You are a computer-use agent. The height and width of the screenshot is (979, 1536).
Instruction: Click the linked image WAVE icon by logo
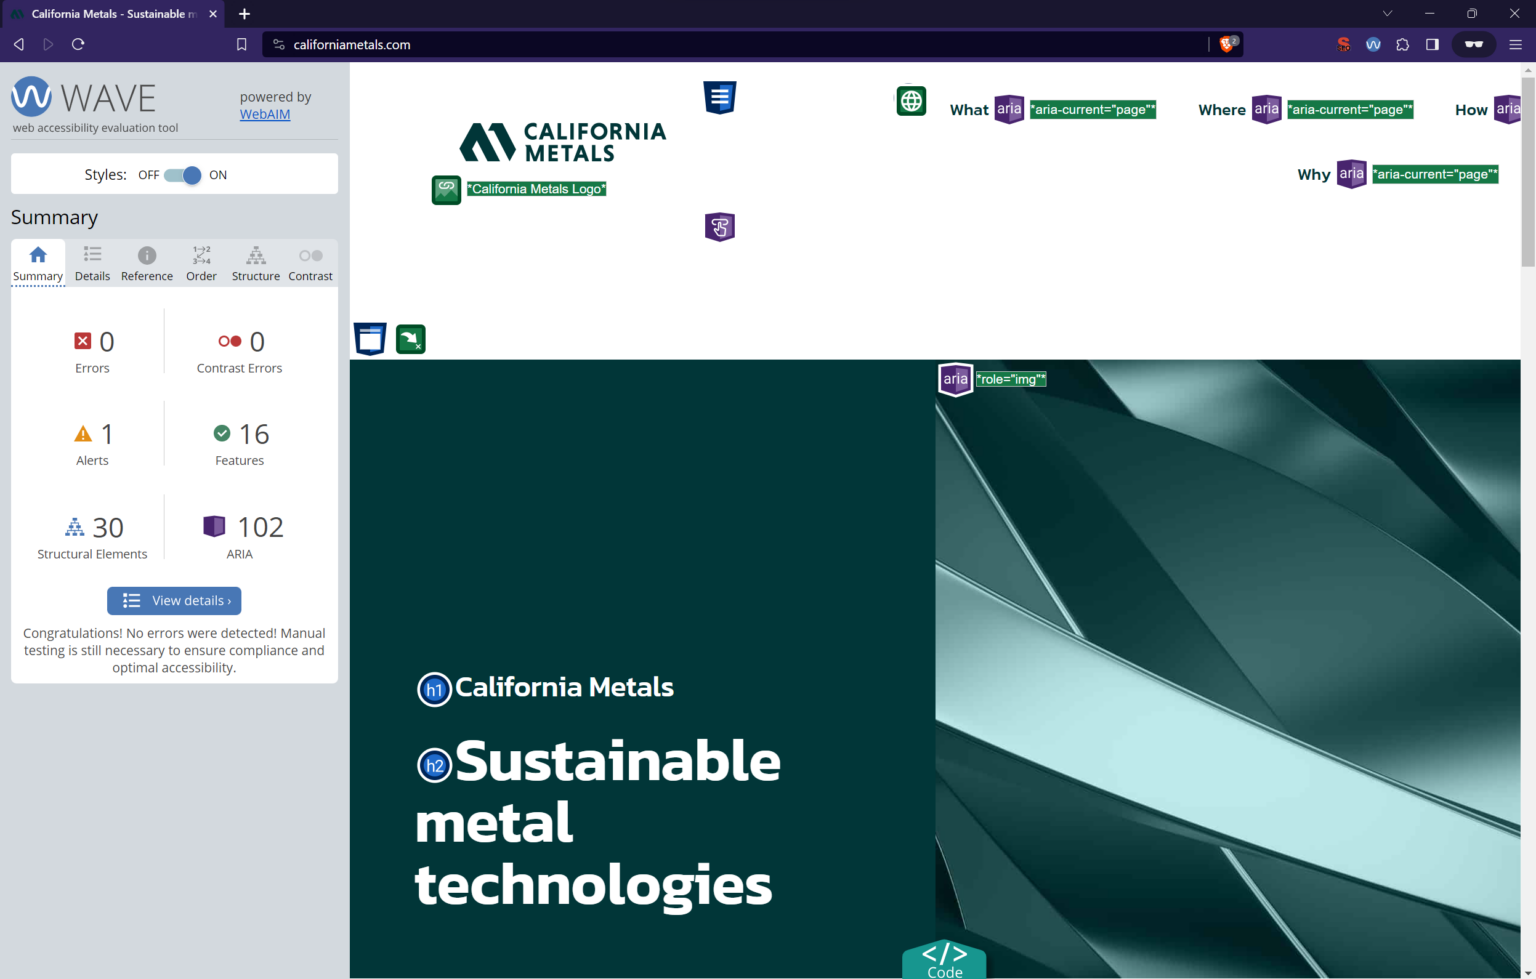(446, 189)
